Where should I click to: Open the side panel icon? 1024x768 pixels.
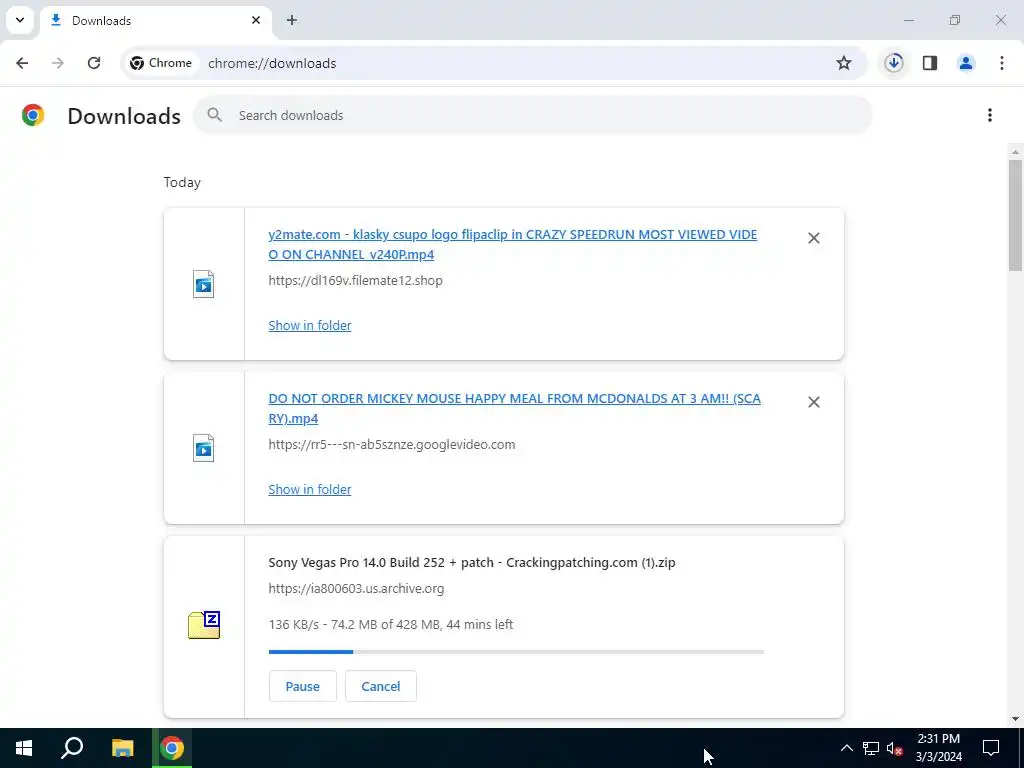[x=930, y=63]
